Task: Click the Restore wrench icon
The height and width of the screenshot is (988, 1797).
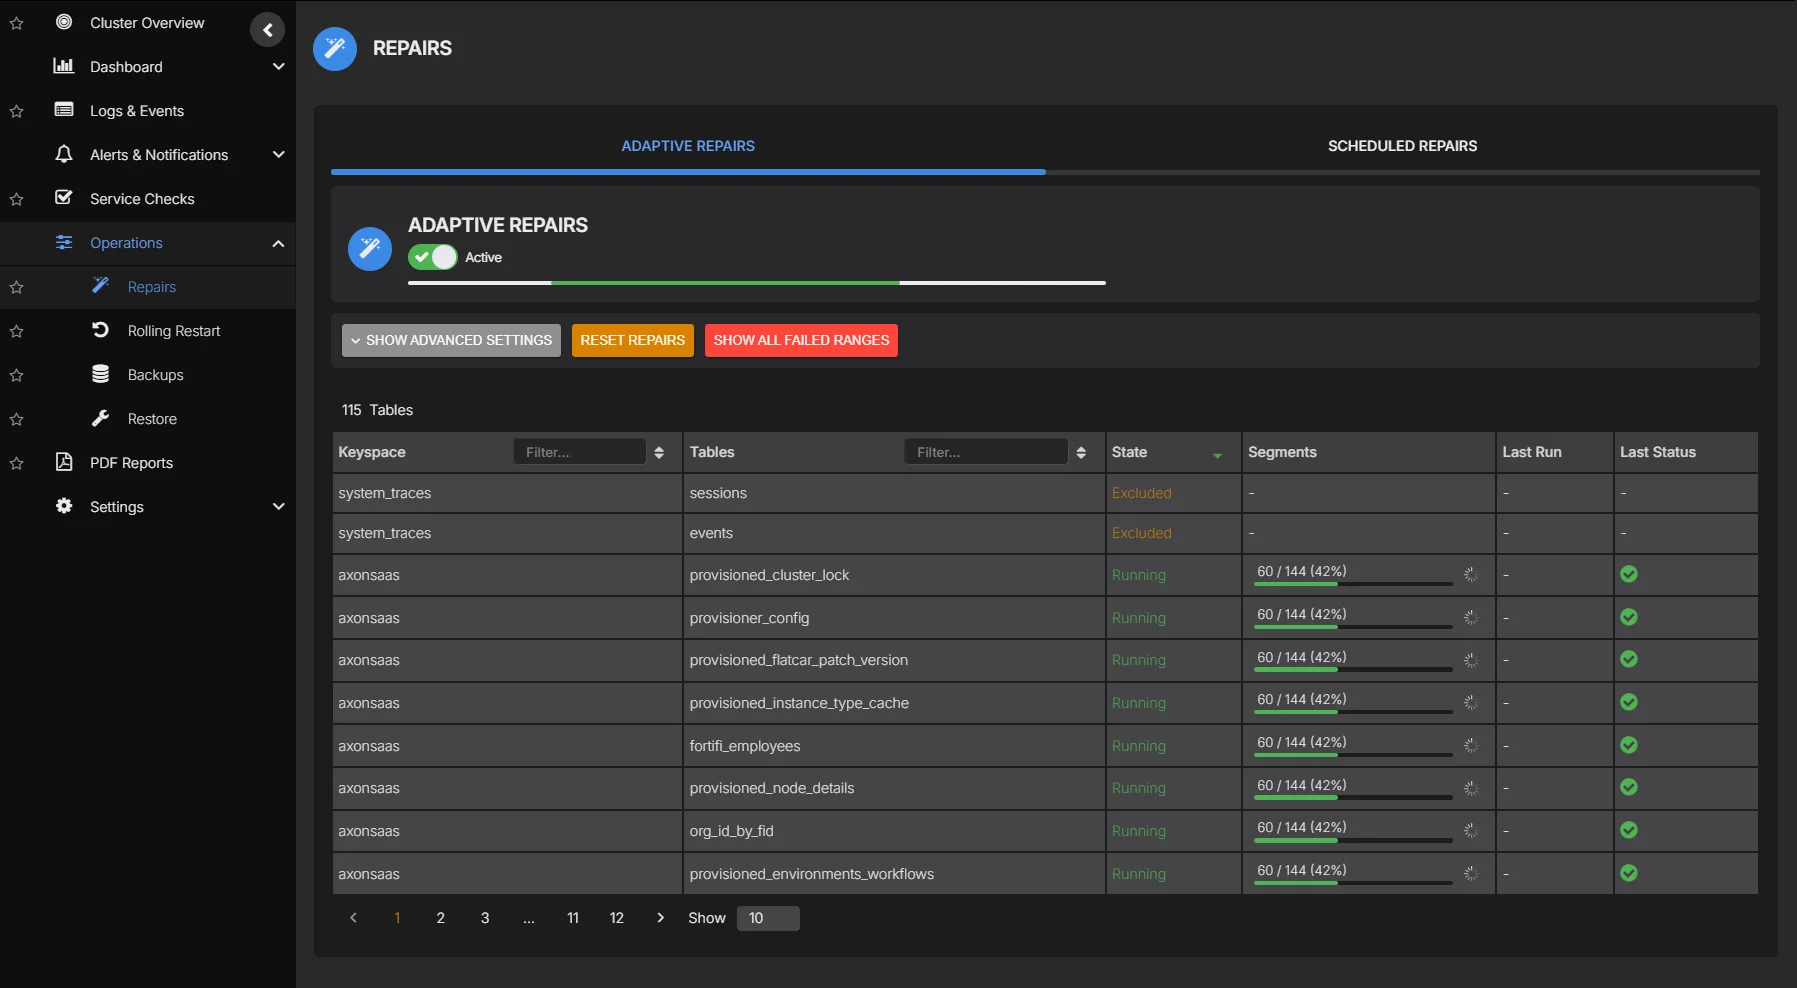Action: point(100,418)
